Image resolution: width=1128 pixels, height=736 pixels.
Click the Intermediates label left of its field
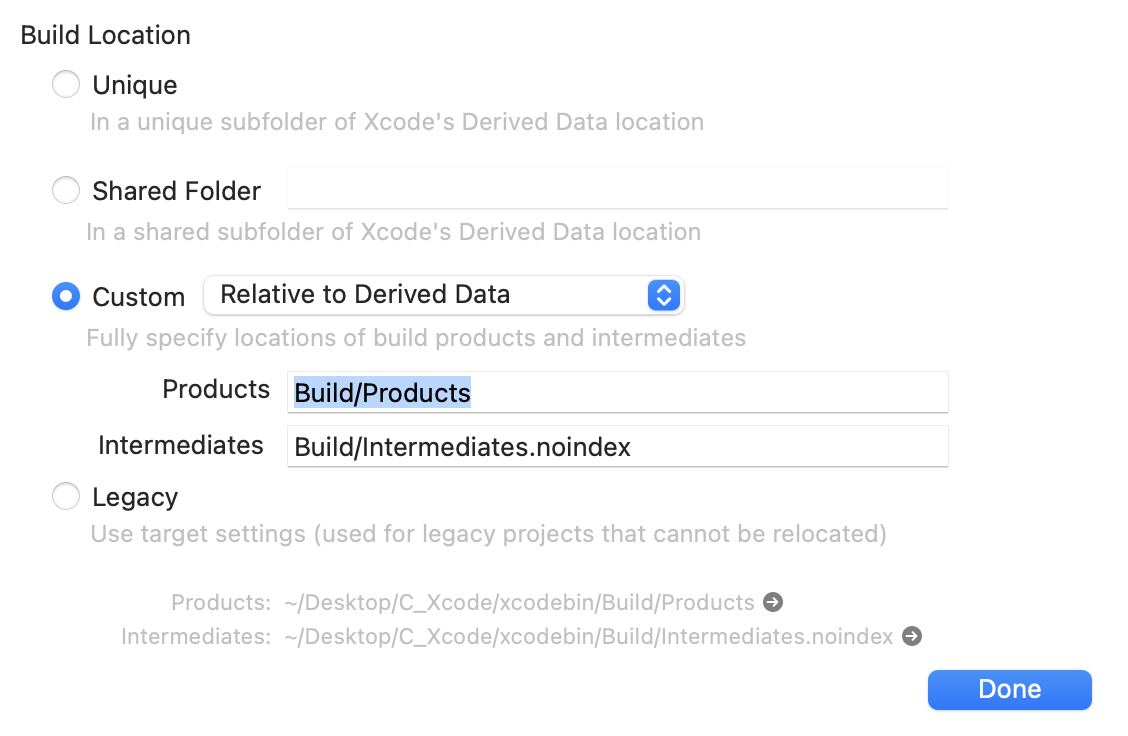(180, 445)
